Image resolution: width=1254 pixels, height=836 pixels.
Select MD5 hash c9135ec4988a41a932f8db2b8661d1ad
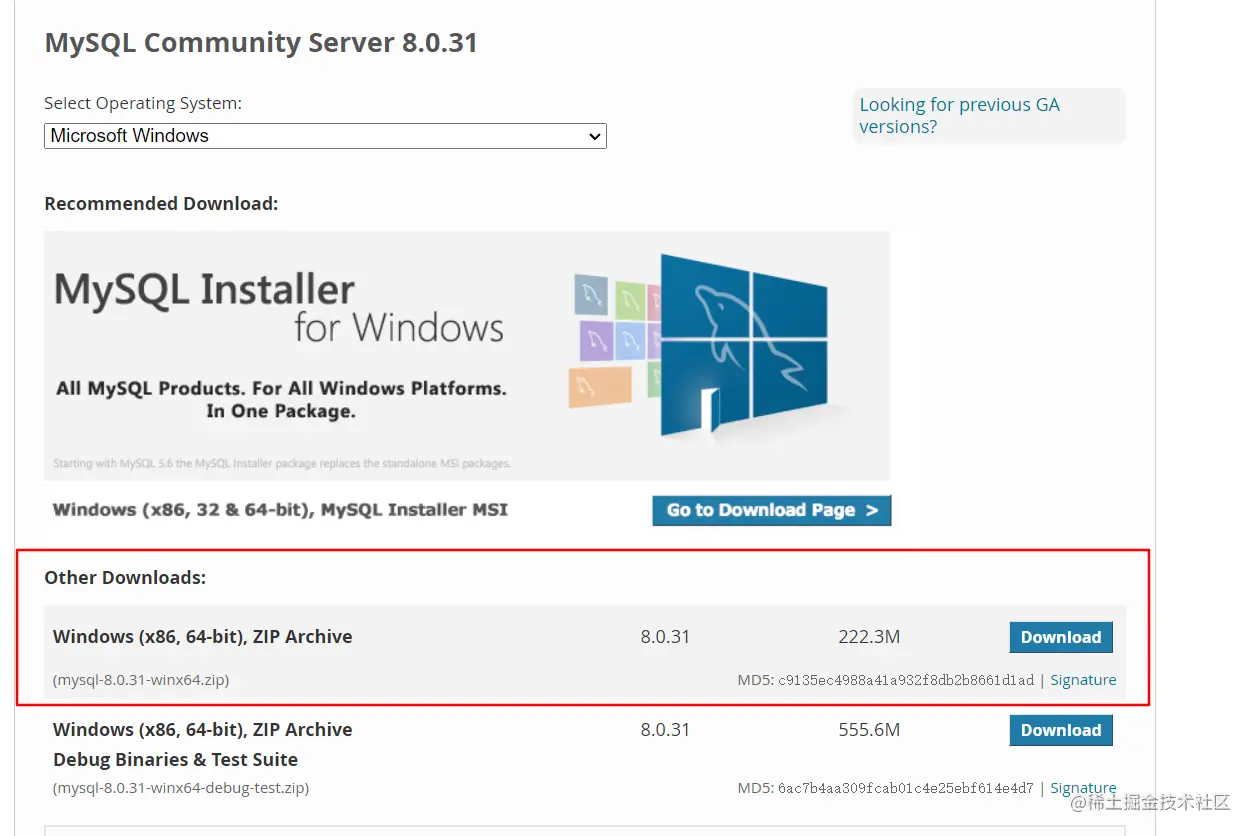coord(906,680)
